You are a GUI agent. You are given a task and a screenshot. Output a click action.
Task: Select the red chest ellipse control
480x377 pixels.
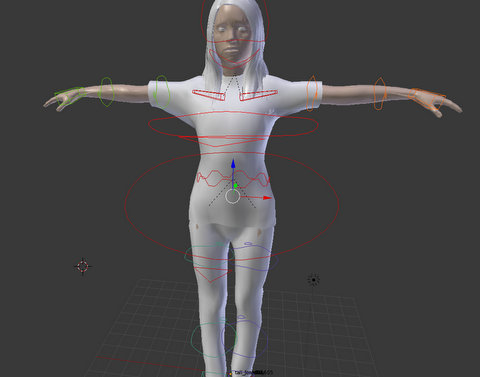tap(233, 124)
